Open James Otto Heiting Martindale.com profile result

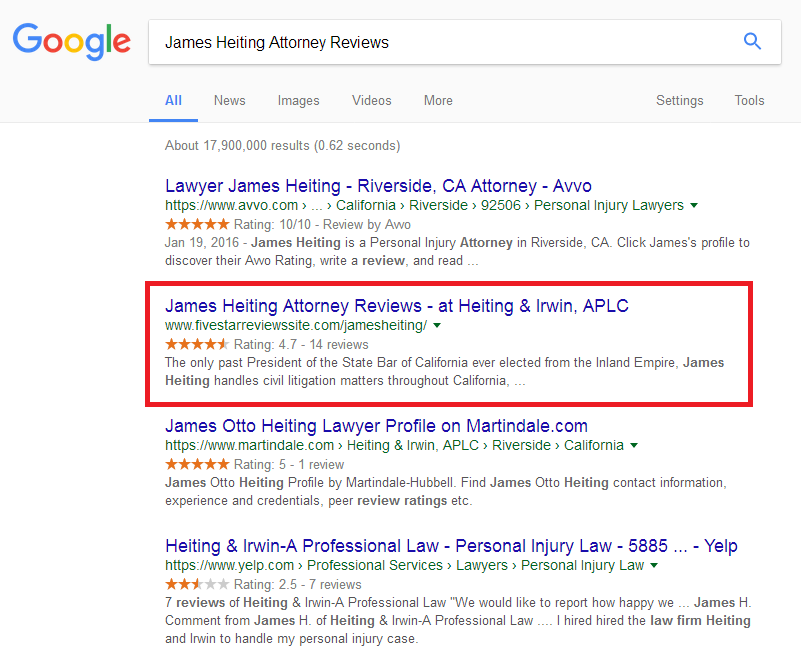376,426
